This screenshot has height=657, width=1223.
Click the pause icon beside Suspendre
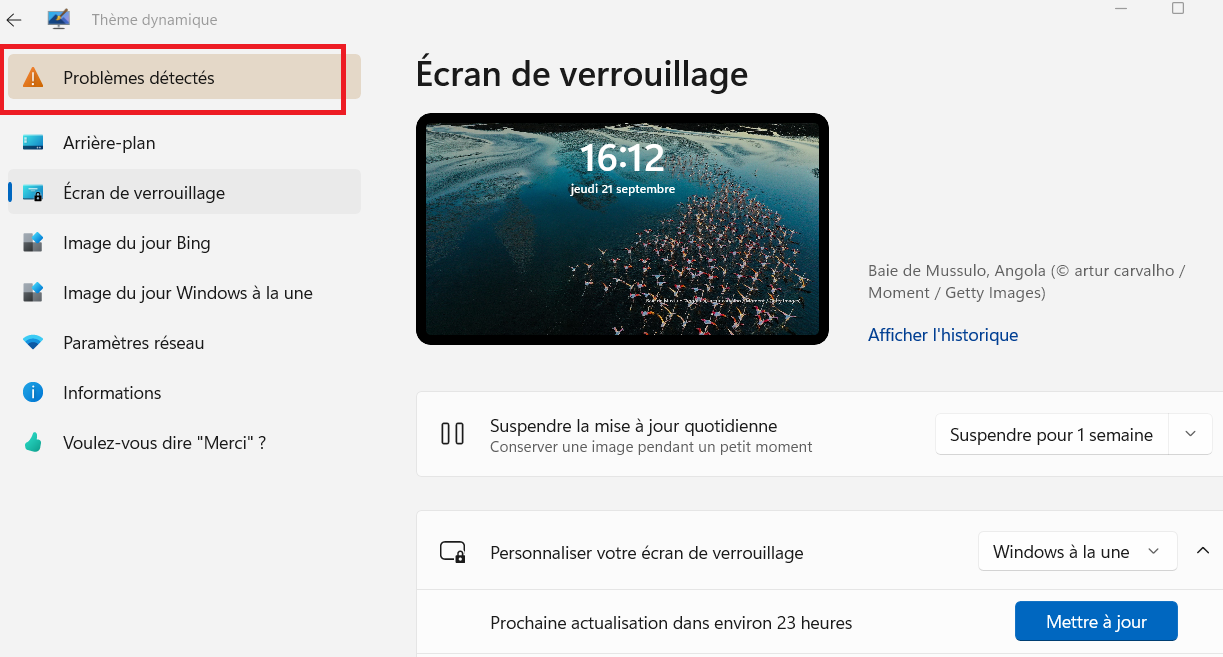pyautogui.click(x=453, y=434)
